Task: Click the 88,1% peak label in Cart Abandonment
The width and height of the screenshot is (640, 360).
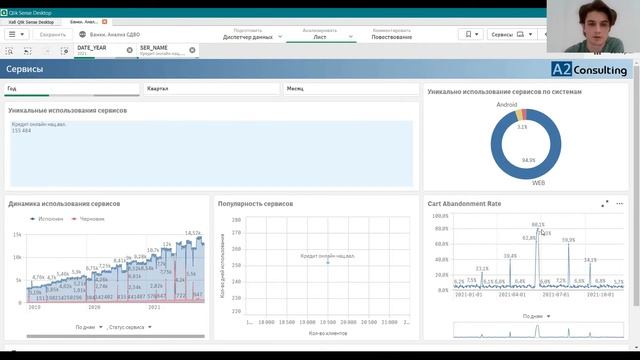Action: pyautogui.click(x=538, y=224)
